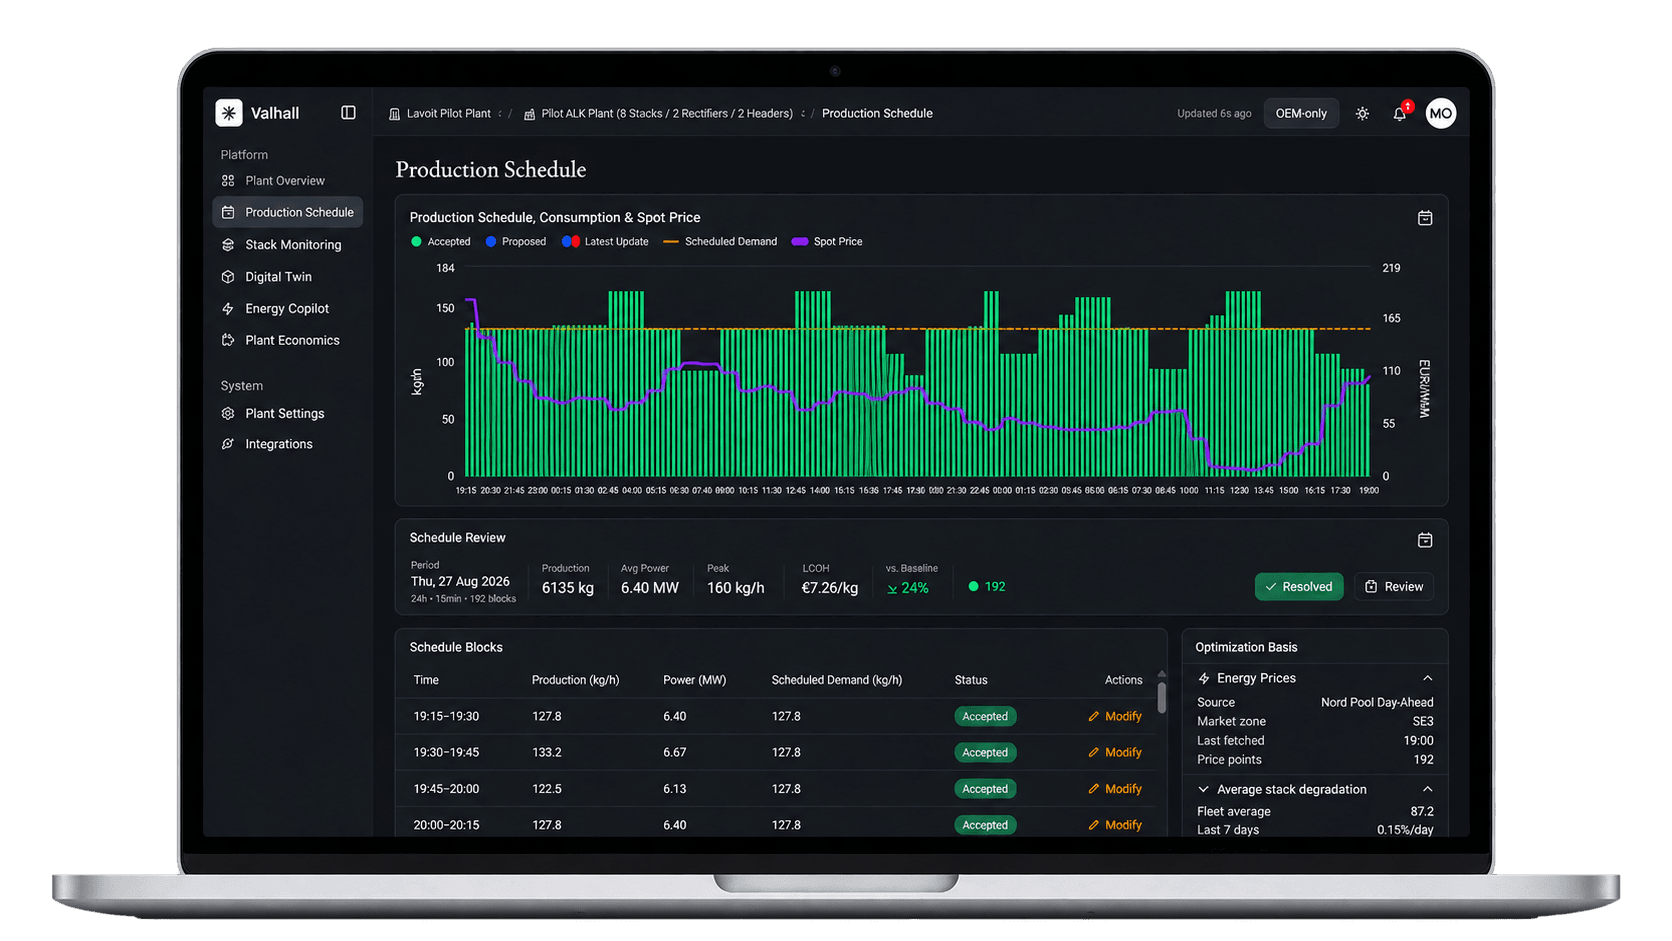Modify the 19:45–20:00 schedule block
The width and height of the screenshot is (1672, 941).
[1115, 789]
